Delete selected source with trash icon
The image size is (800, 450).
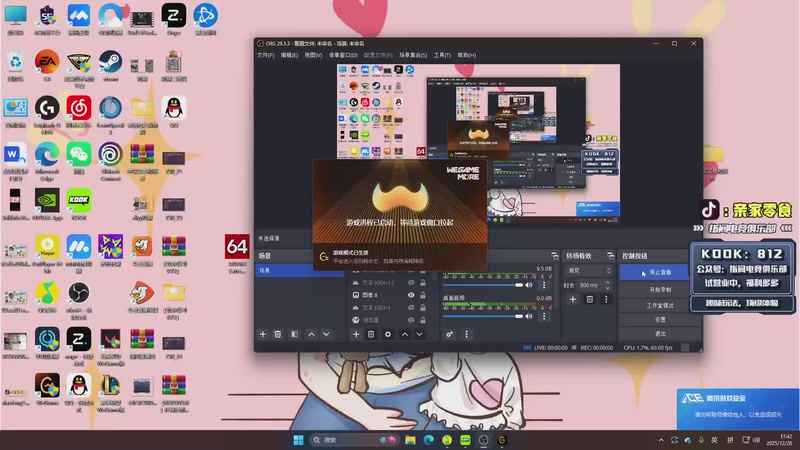(371, 334)
